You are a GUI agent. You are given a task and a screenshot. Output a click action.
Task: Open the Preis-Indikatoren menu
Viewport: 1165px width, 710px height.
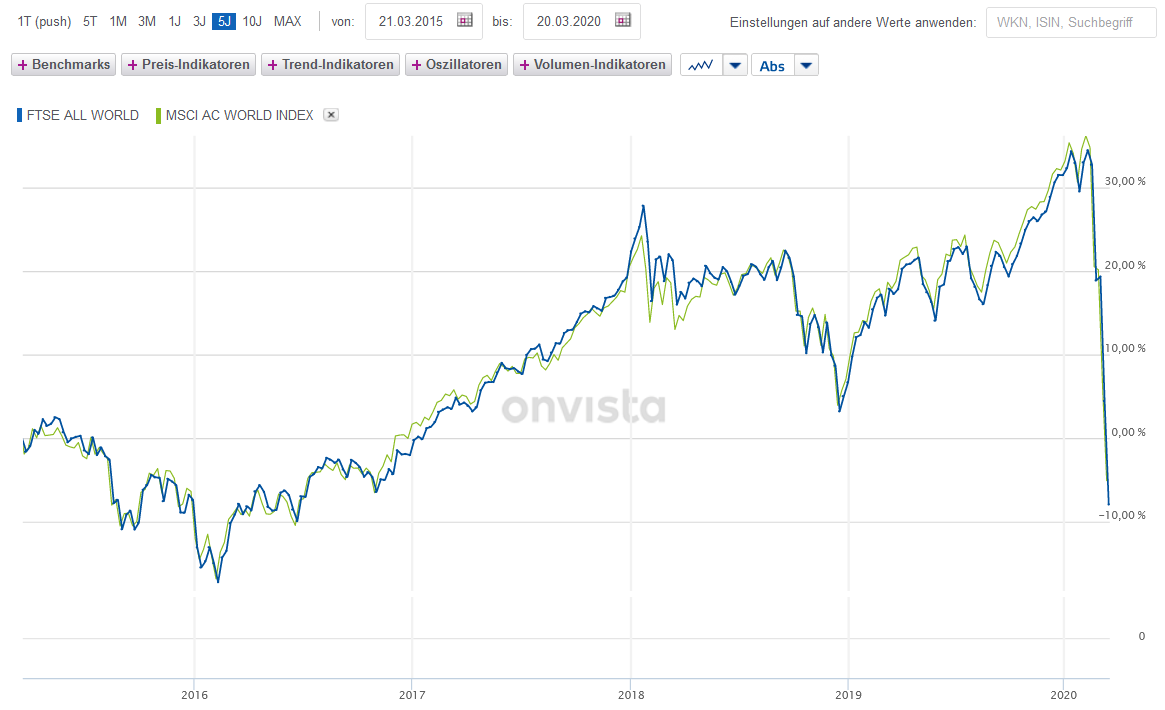189,65
